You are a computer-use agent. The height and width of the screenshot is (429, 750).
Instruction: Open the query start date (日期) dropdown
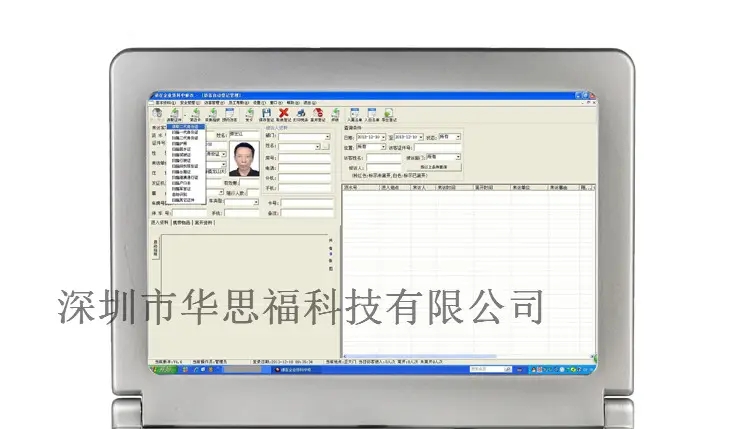[383, 137]
